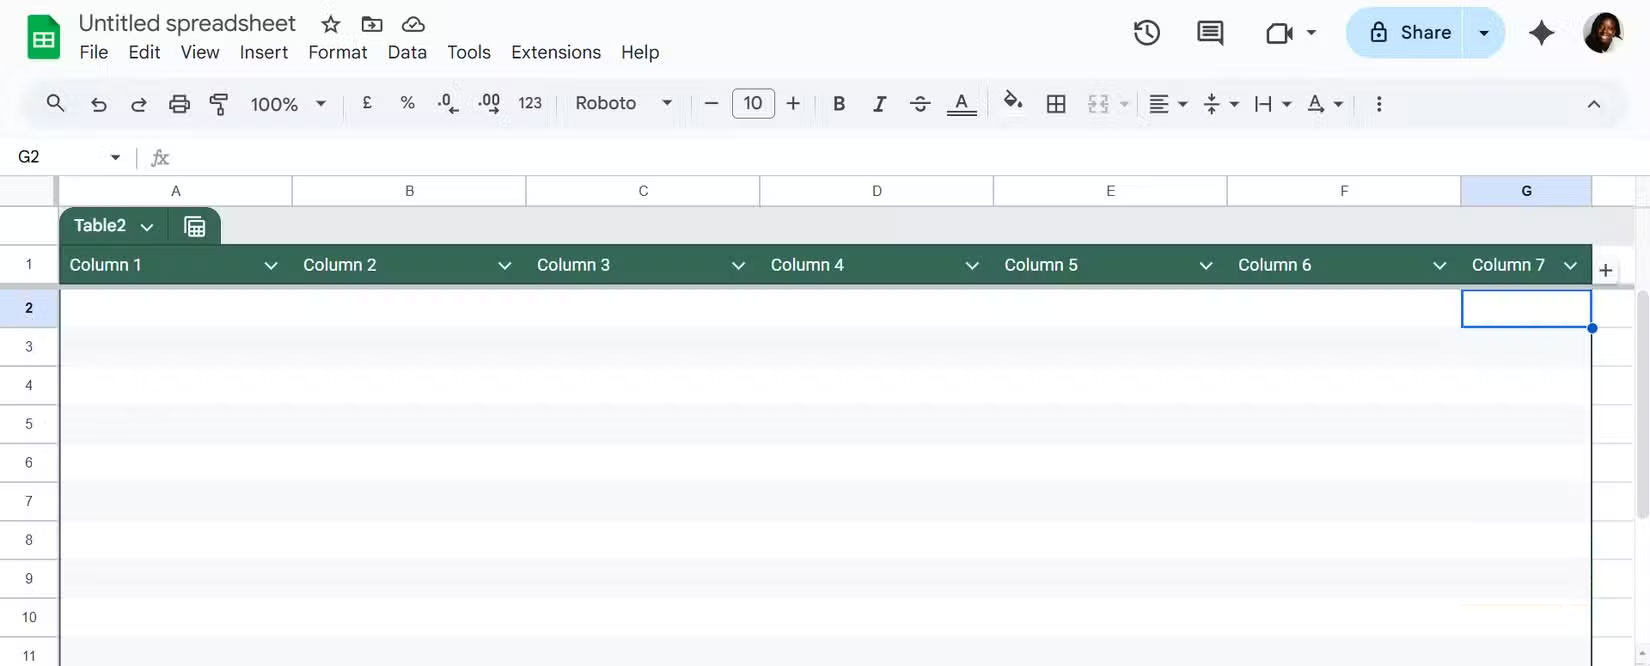
Task: Open version history clock icon
Action: 1146,33
